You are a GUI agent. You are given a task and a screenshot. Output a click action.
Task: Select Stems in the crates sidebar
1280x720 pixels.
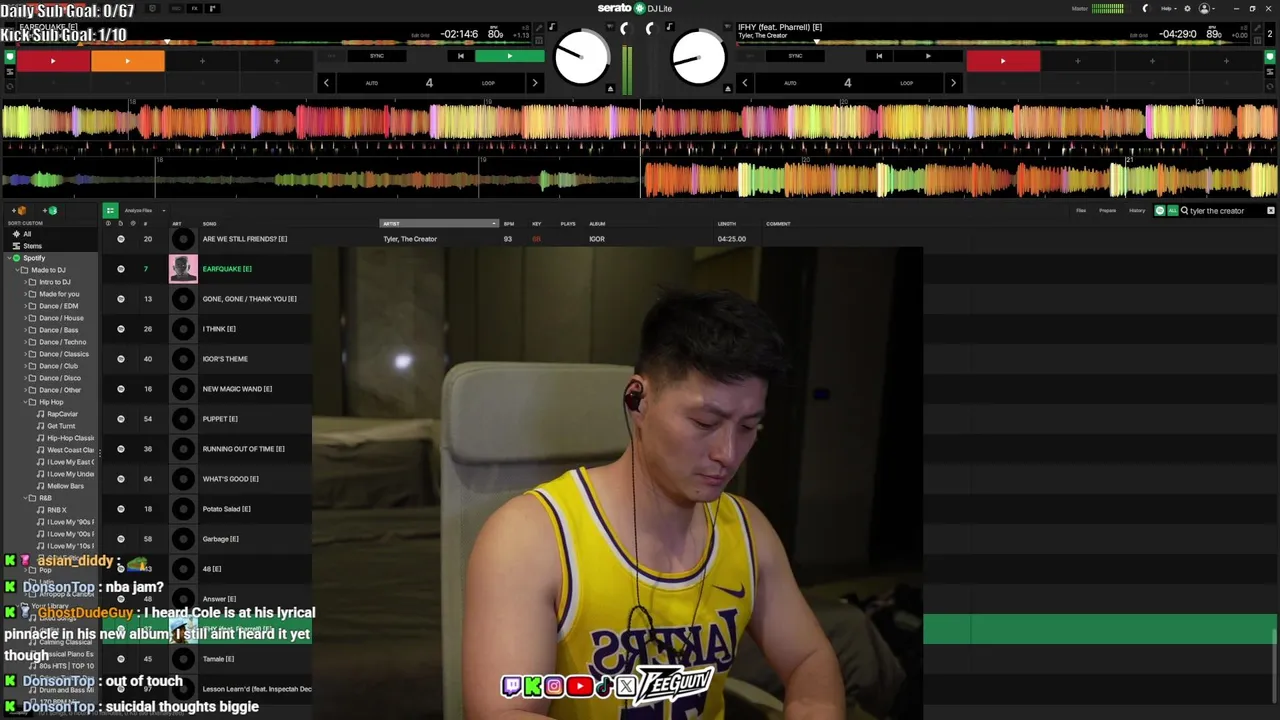pos(33,246)
